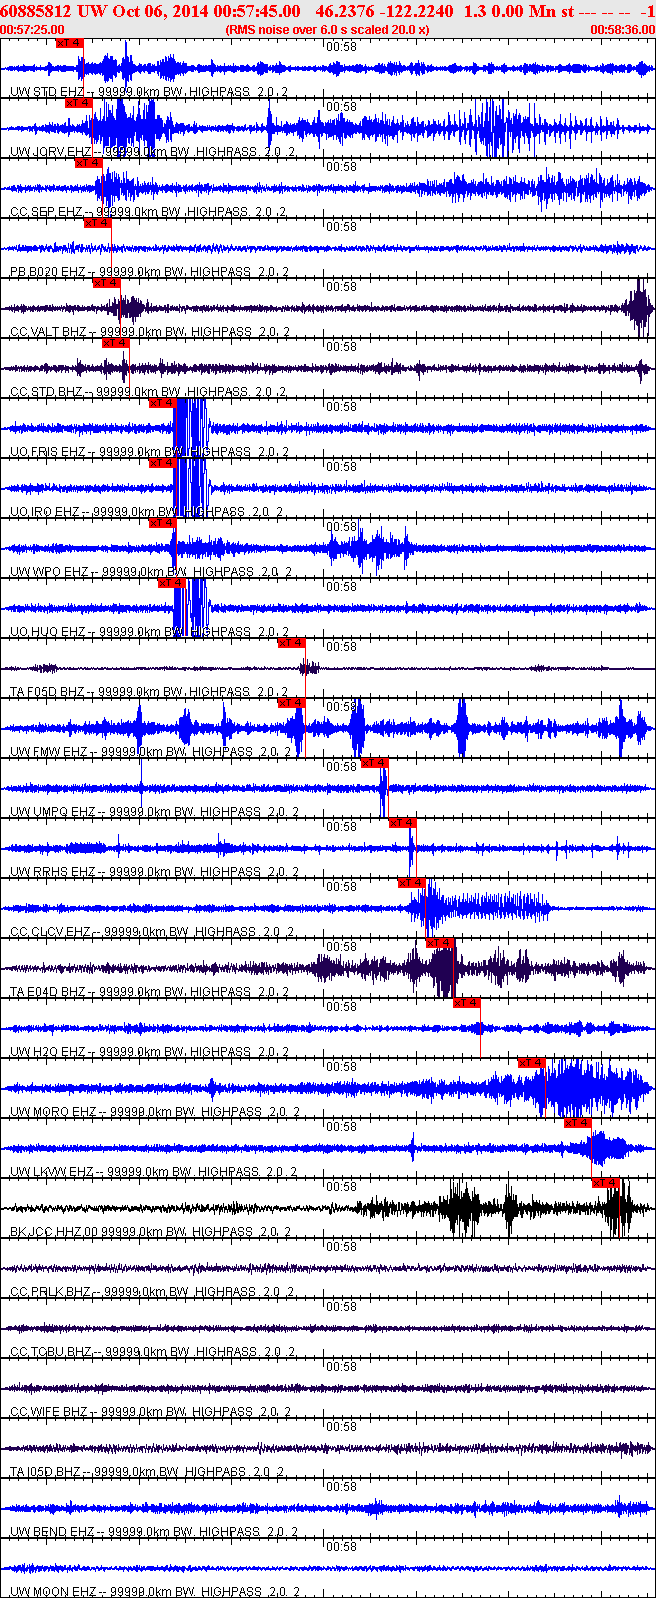Image resolution: width=656 pixels, height=1598 pixels.
Task: Select the event ID 60885812 in header
Action: [35, 11]
